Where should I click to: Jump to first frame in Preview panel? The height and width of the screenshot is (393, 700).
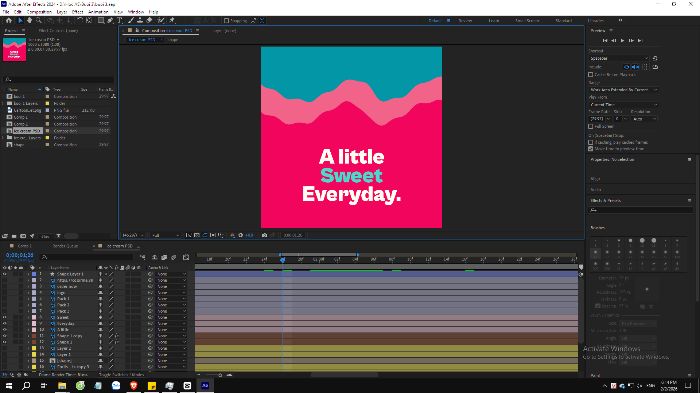pyautogui.click(x=605, y=41)
